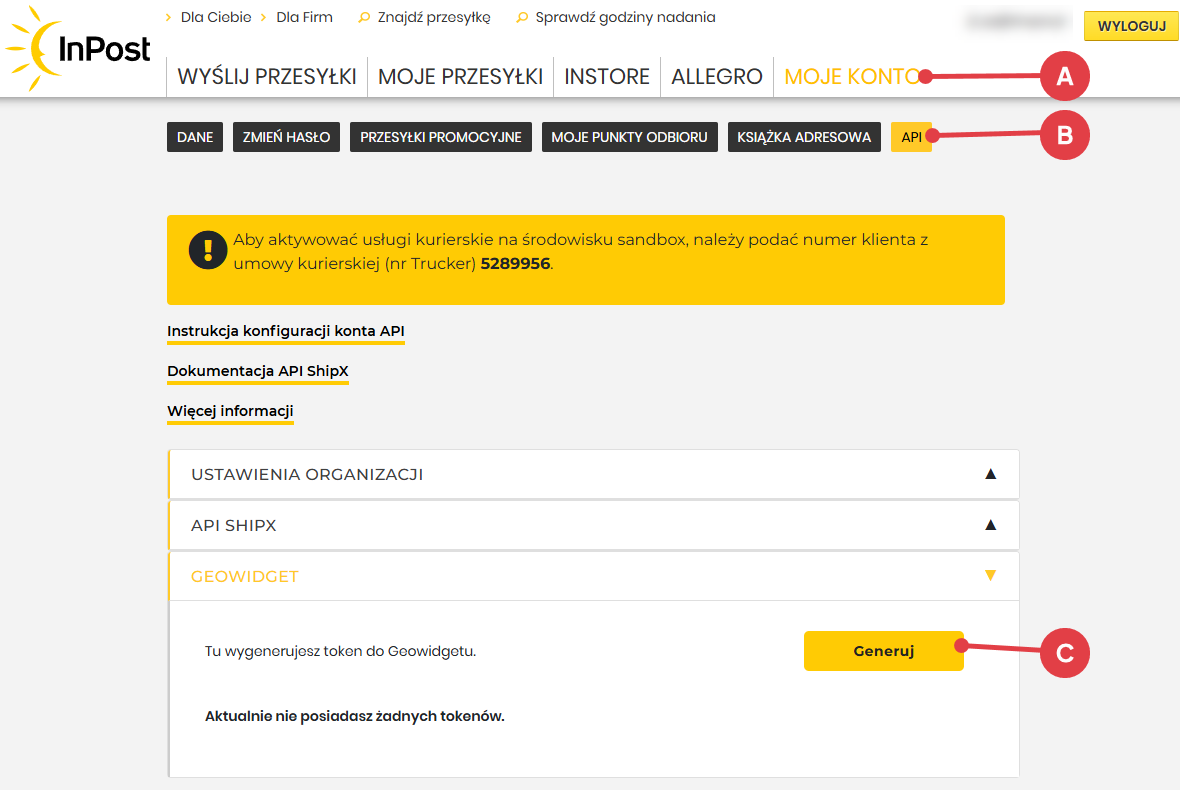Open the INSTORE tab
The image size is (1180, 790).
pos(607,77)
